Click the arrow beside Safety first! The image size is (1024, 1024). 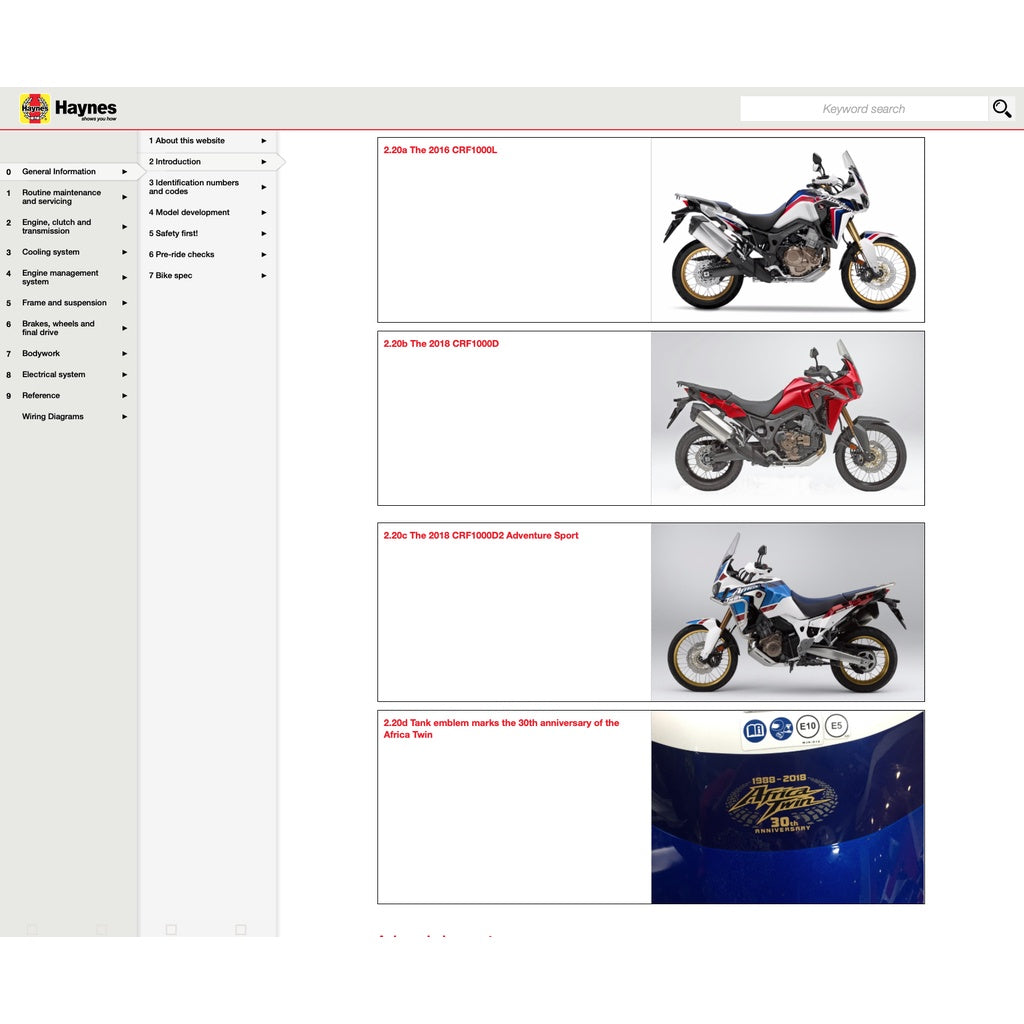click(x=263, y=233)
